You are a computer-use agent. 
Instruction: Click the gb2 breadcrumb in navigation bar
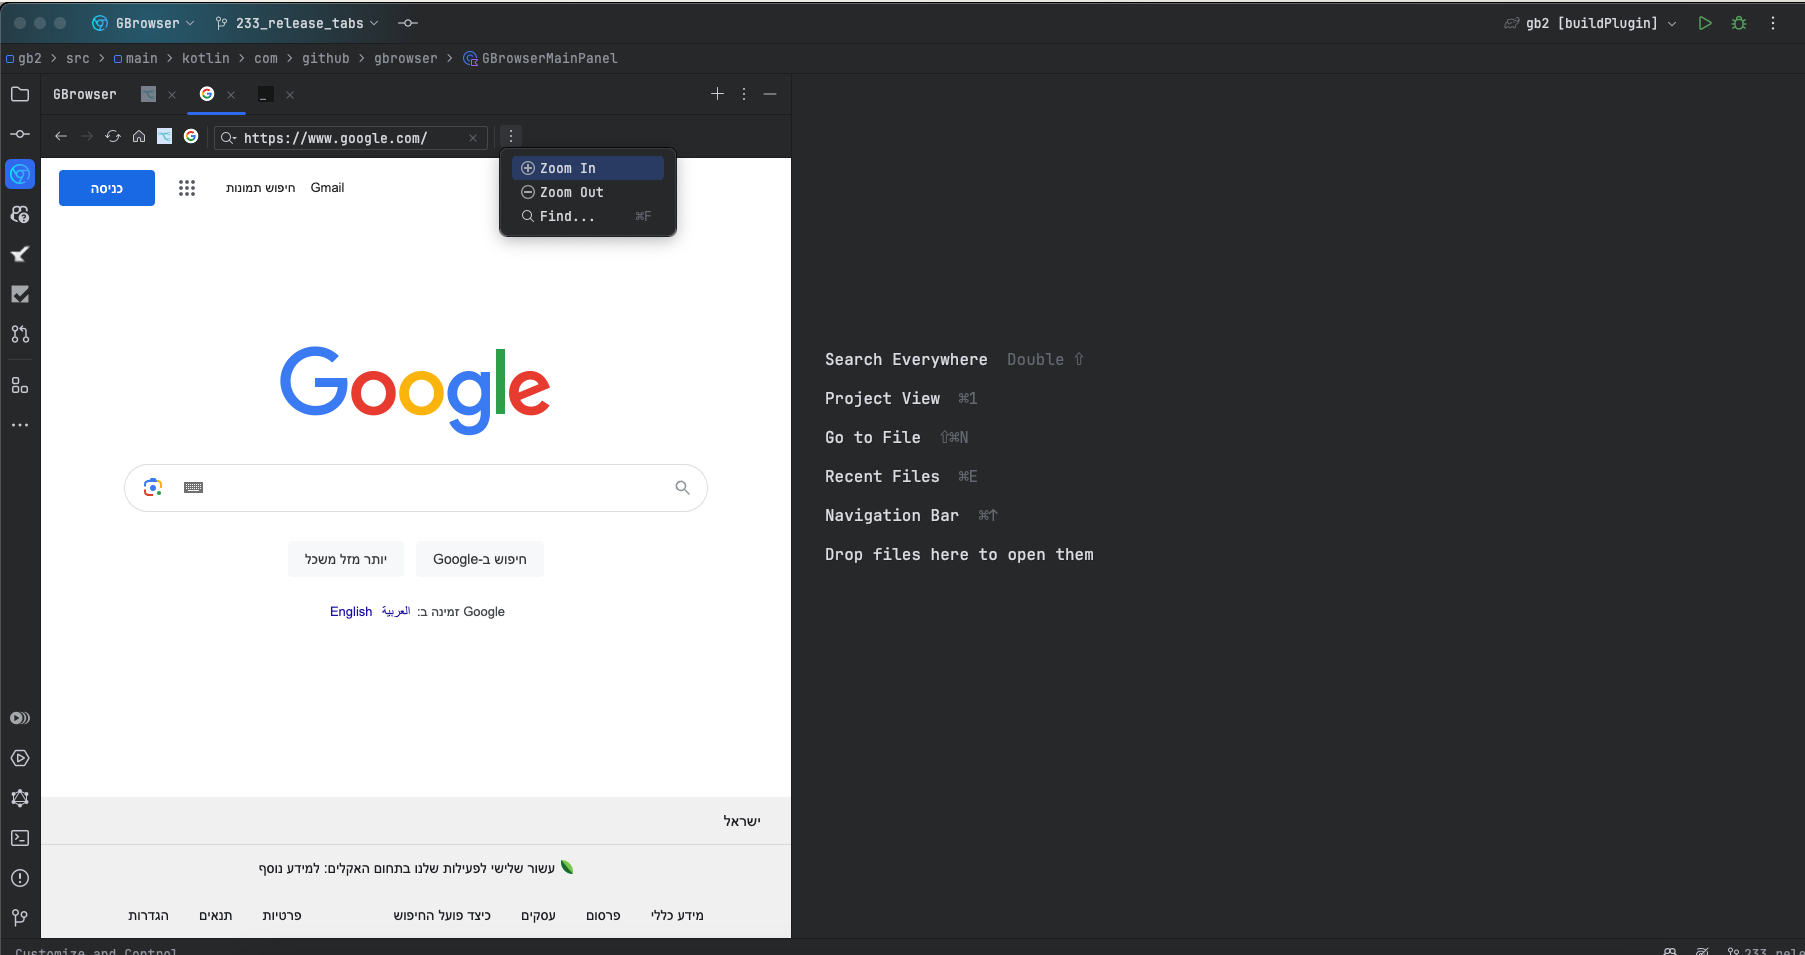click(24, 58)
